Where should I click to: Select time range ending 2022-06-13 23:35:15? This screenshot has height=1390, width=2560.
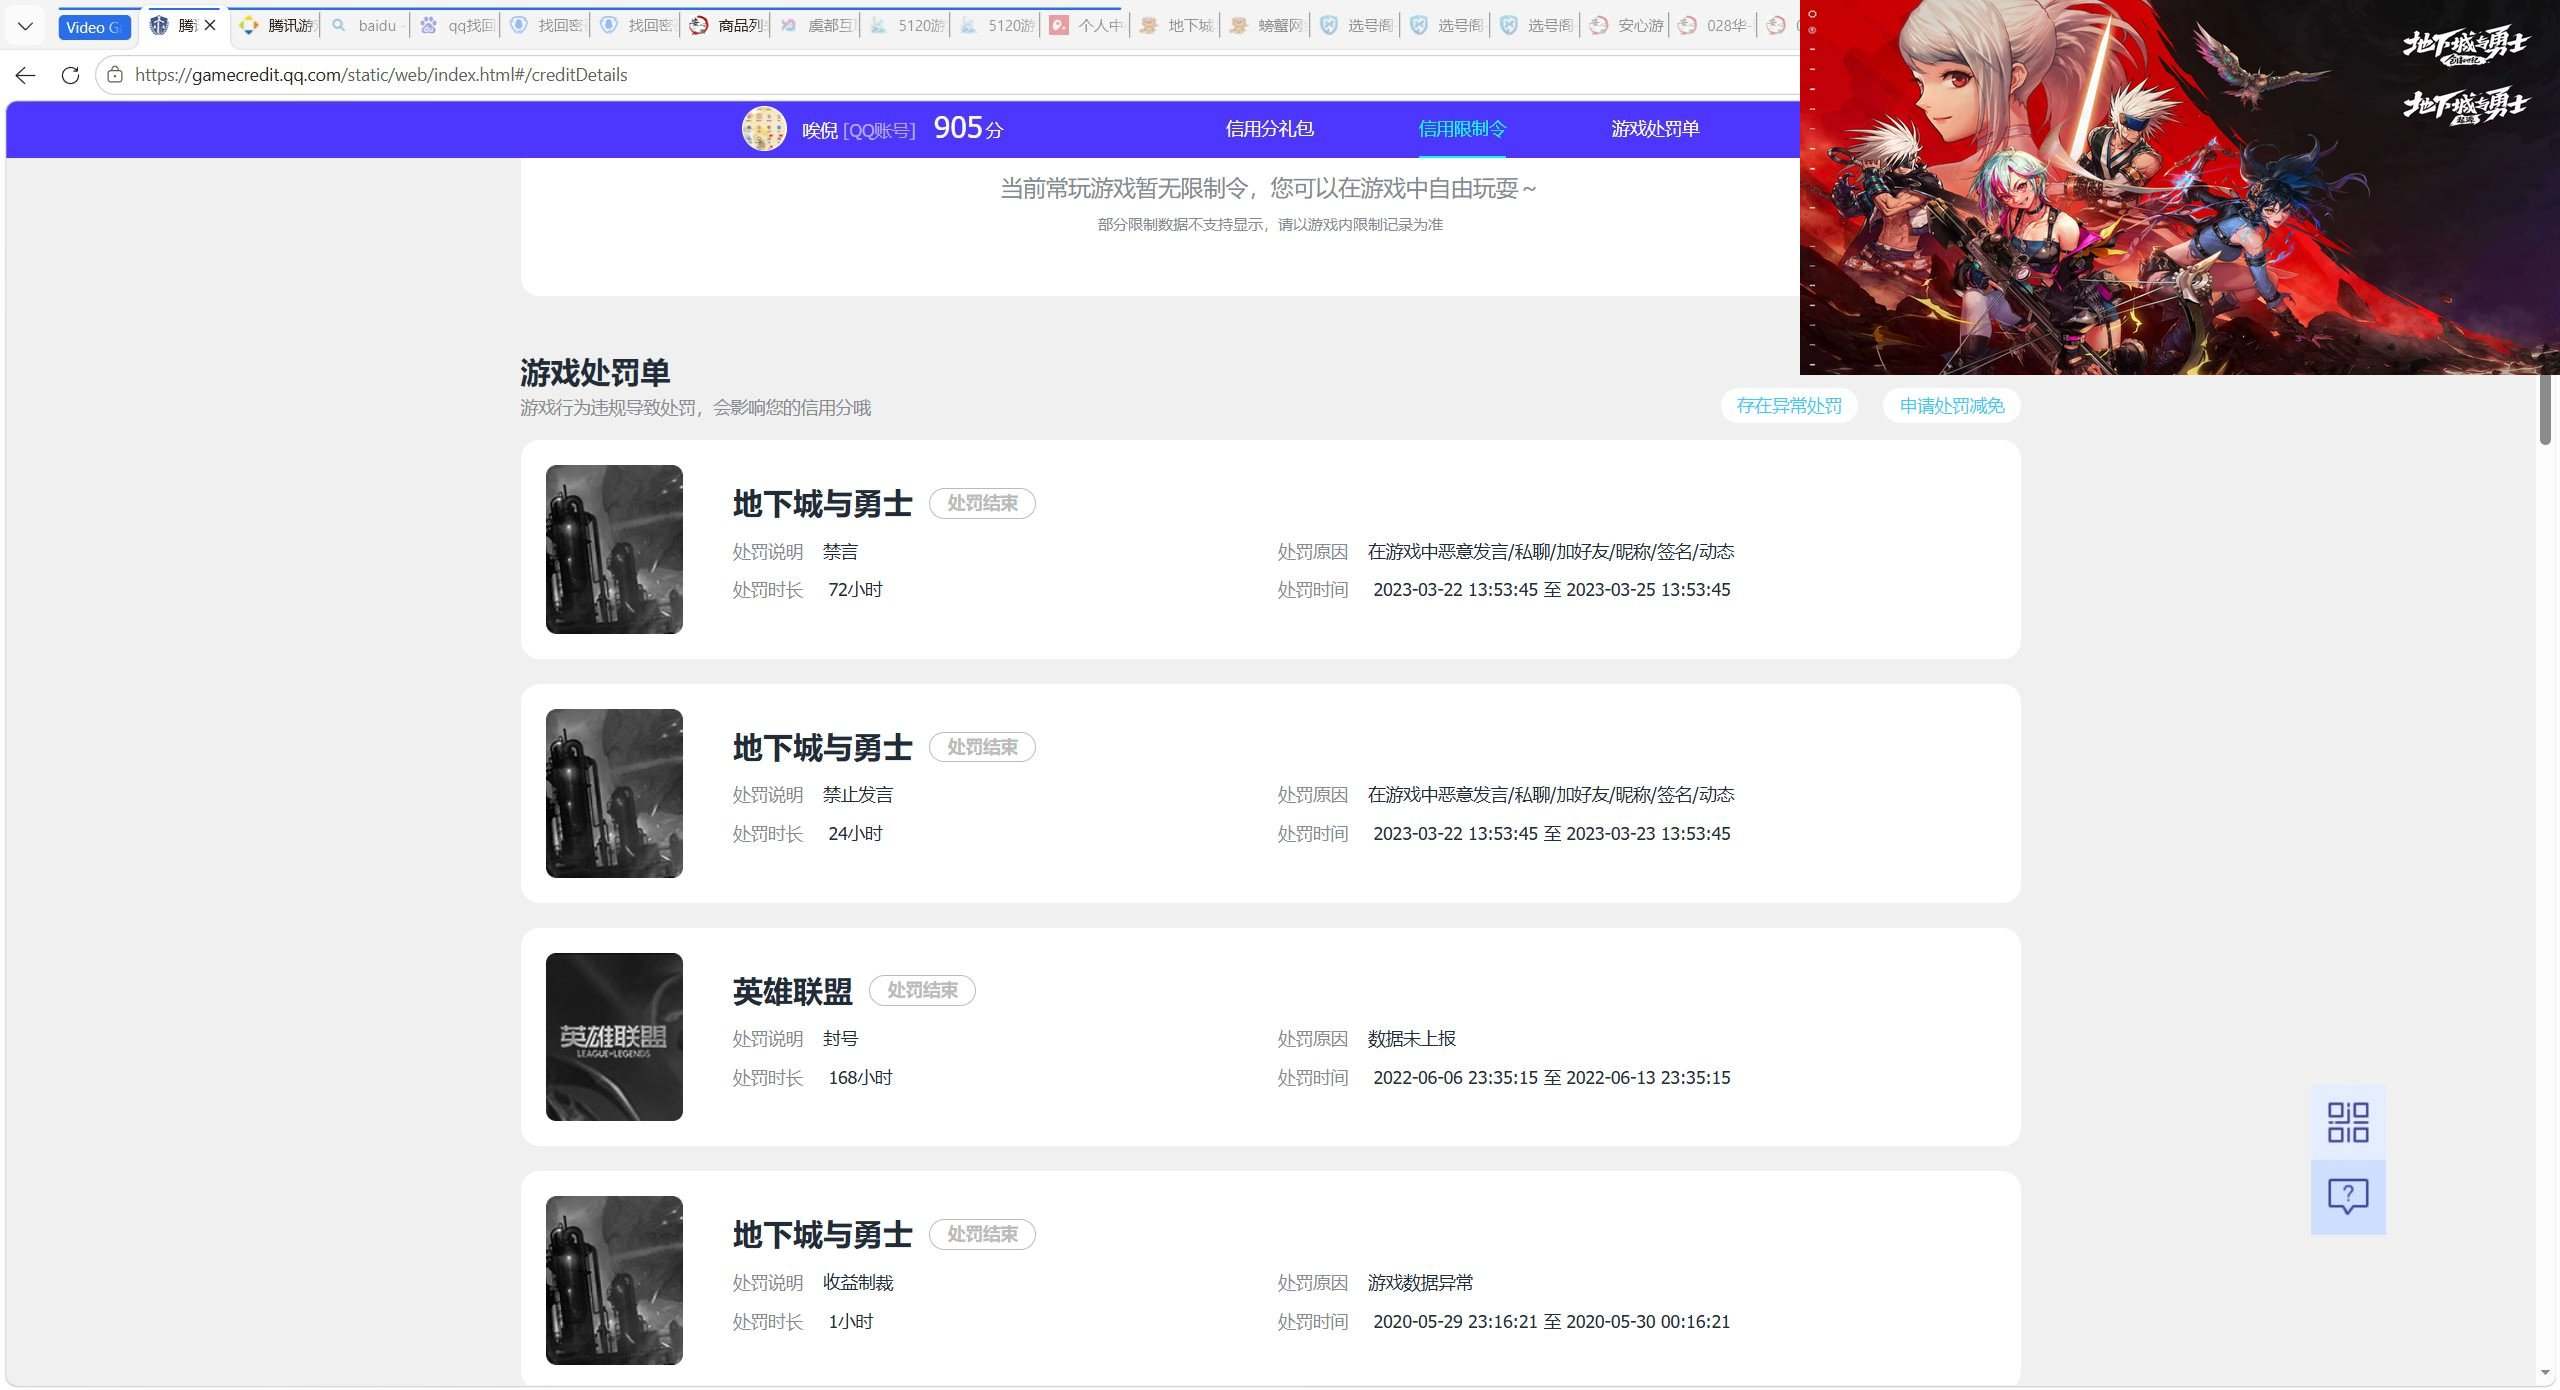click(x=1552, y=1078)
